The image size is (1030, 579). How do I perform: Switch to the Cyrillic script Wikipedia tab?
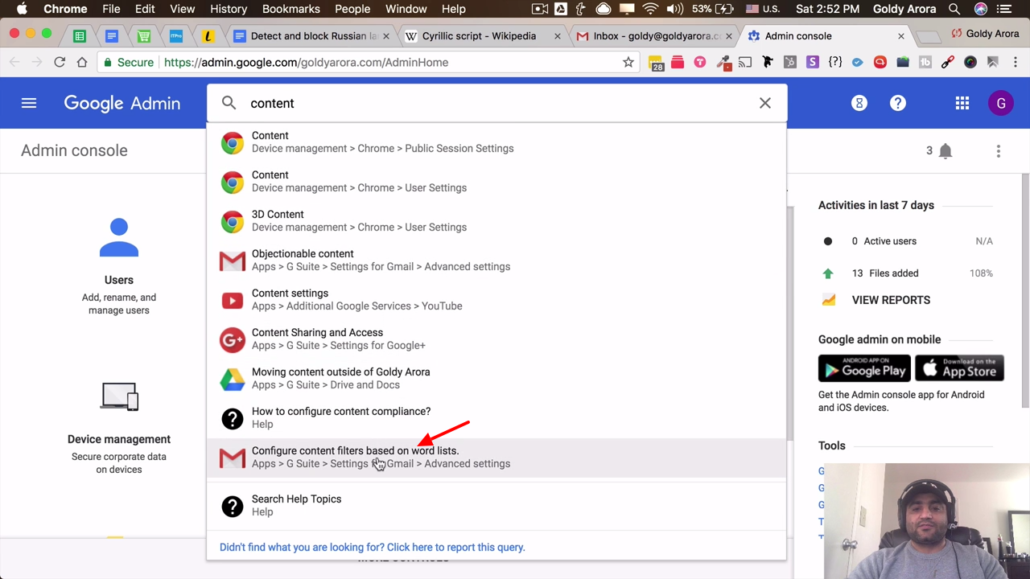pyautogui.click(x=482, y=36)
